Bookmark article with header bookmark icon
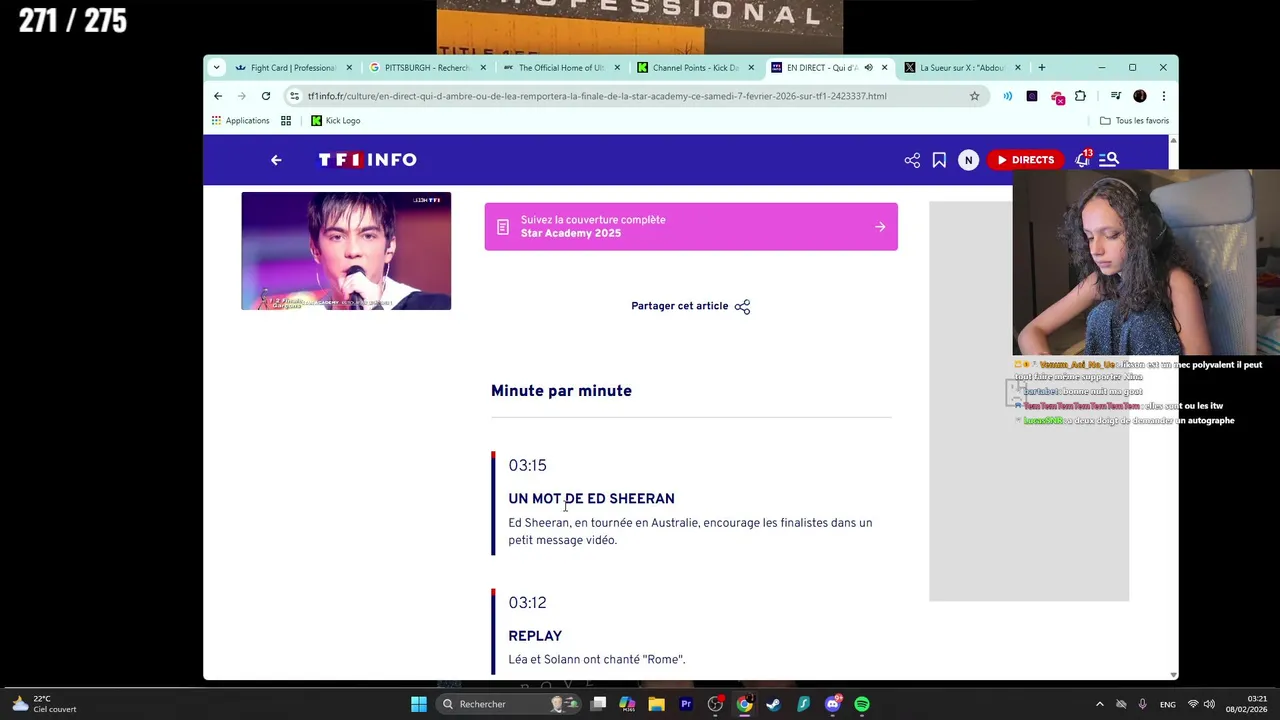The image size is (1280, 720). click(939, 160)
